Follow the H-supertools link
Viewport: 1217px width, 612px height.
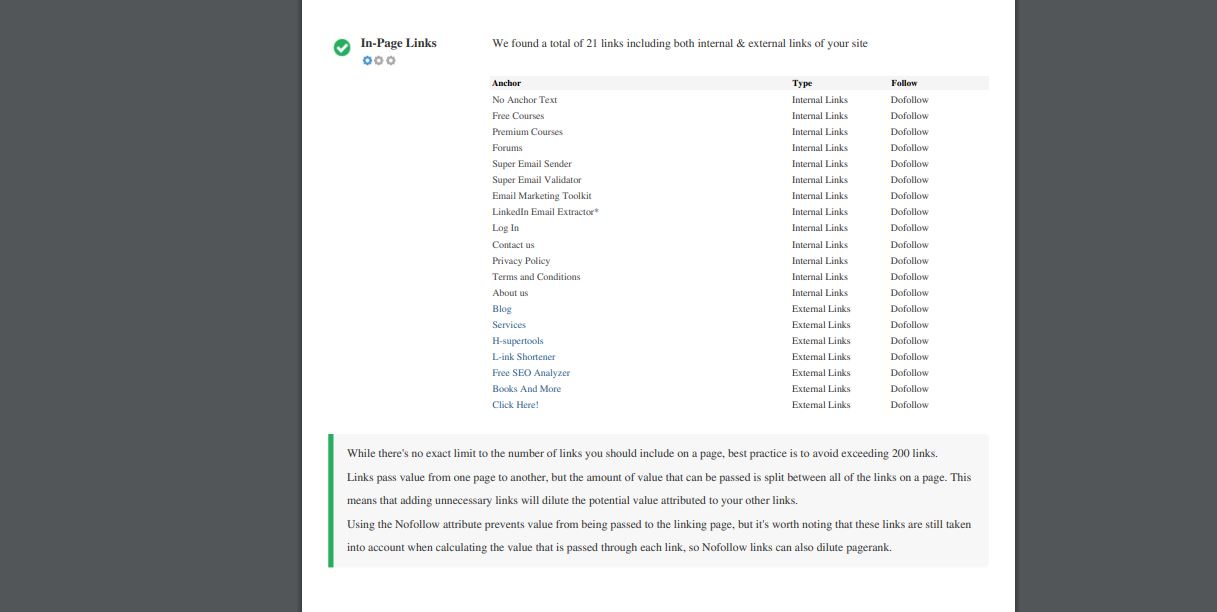pyautogui.click(x=517, y=341)
